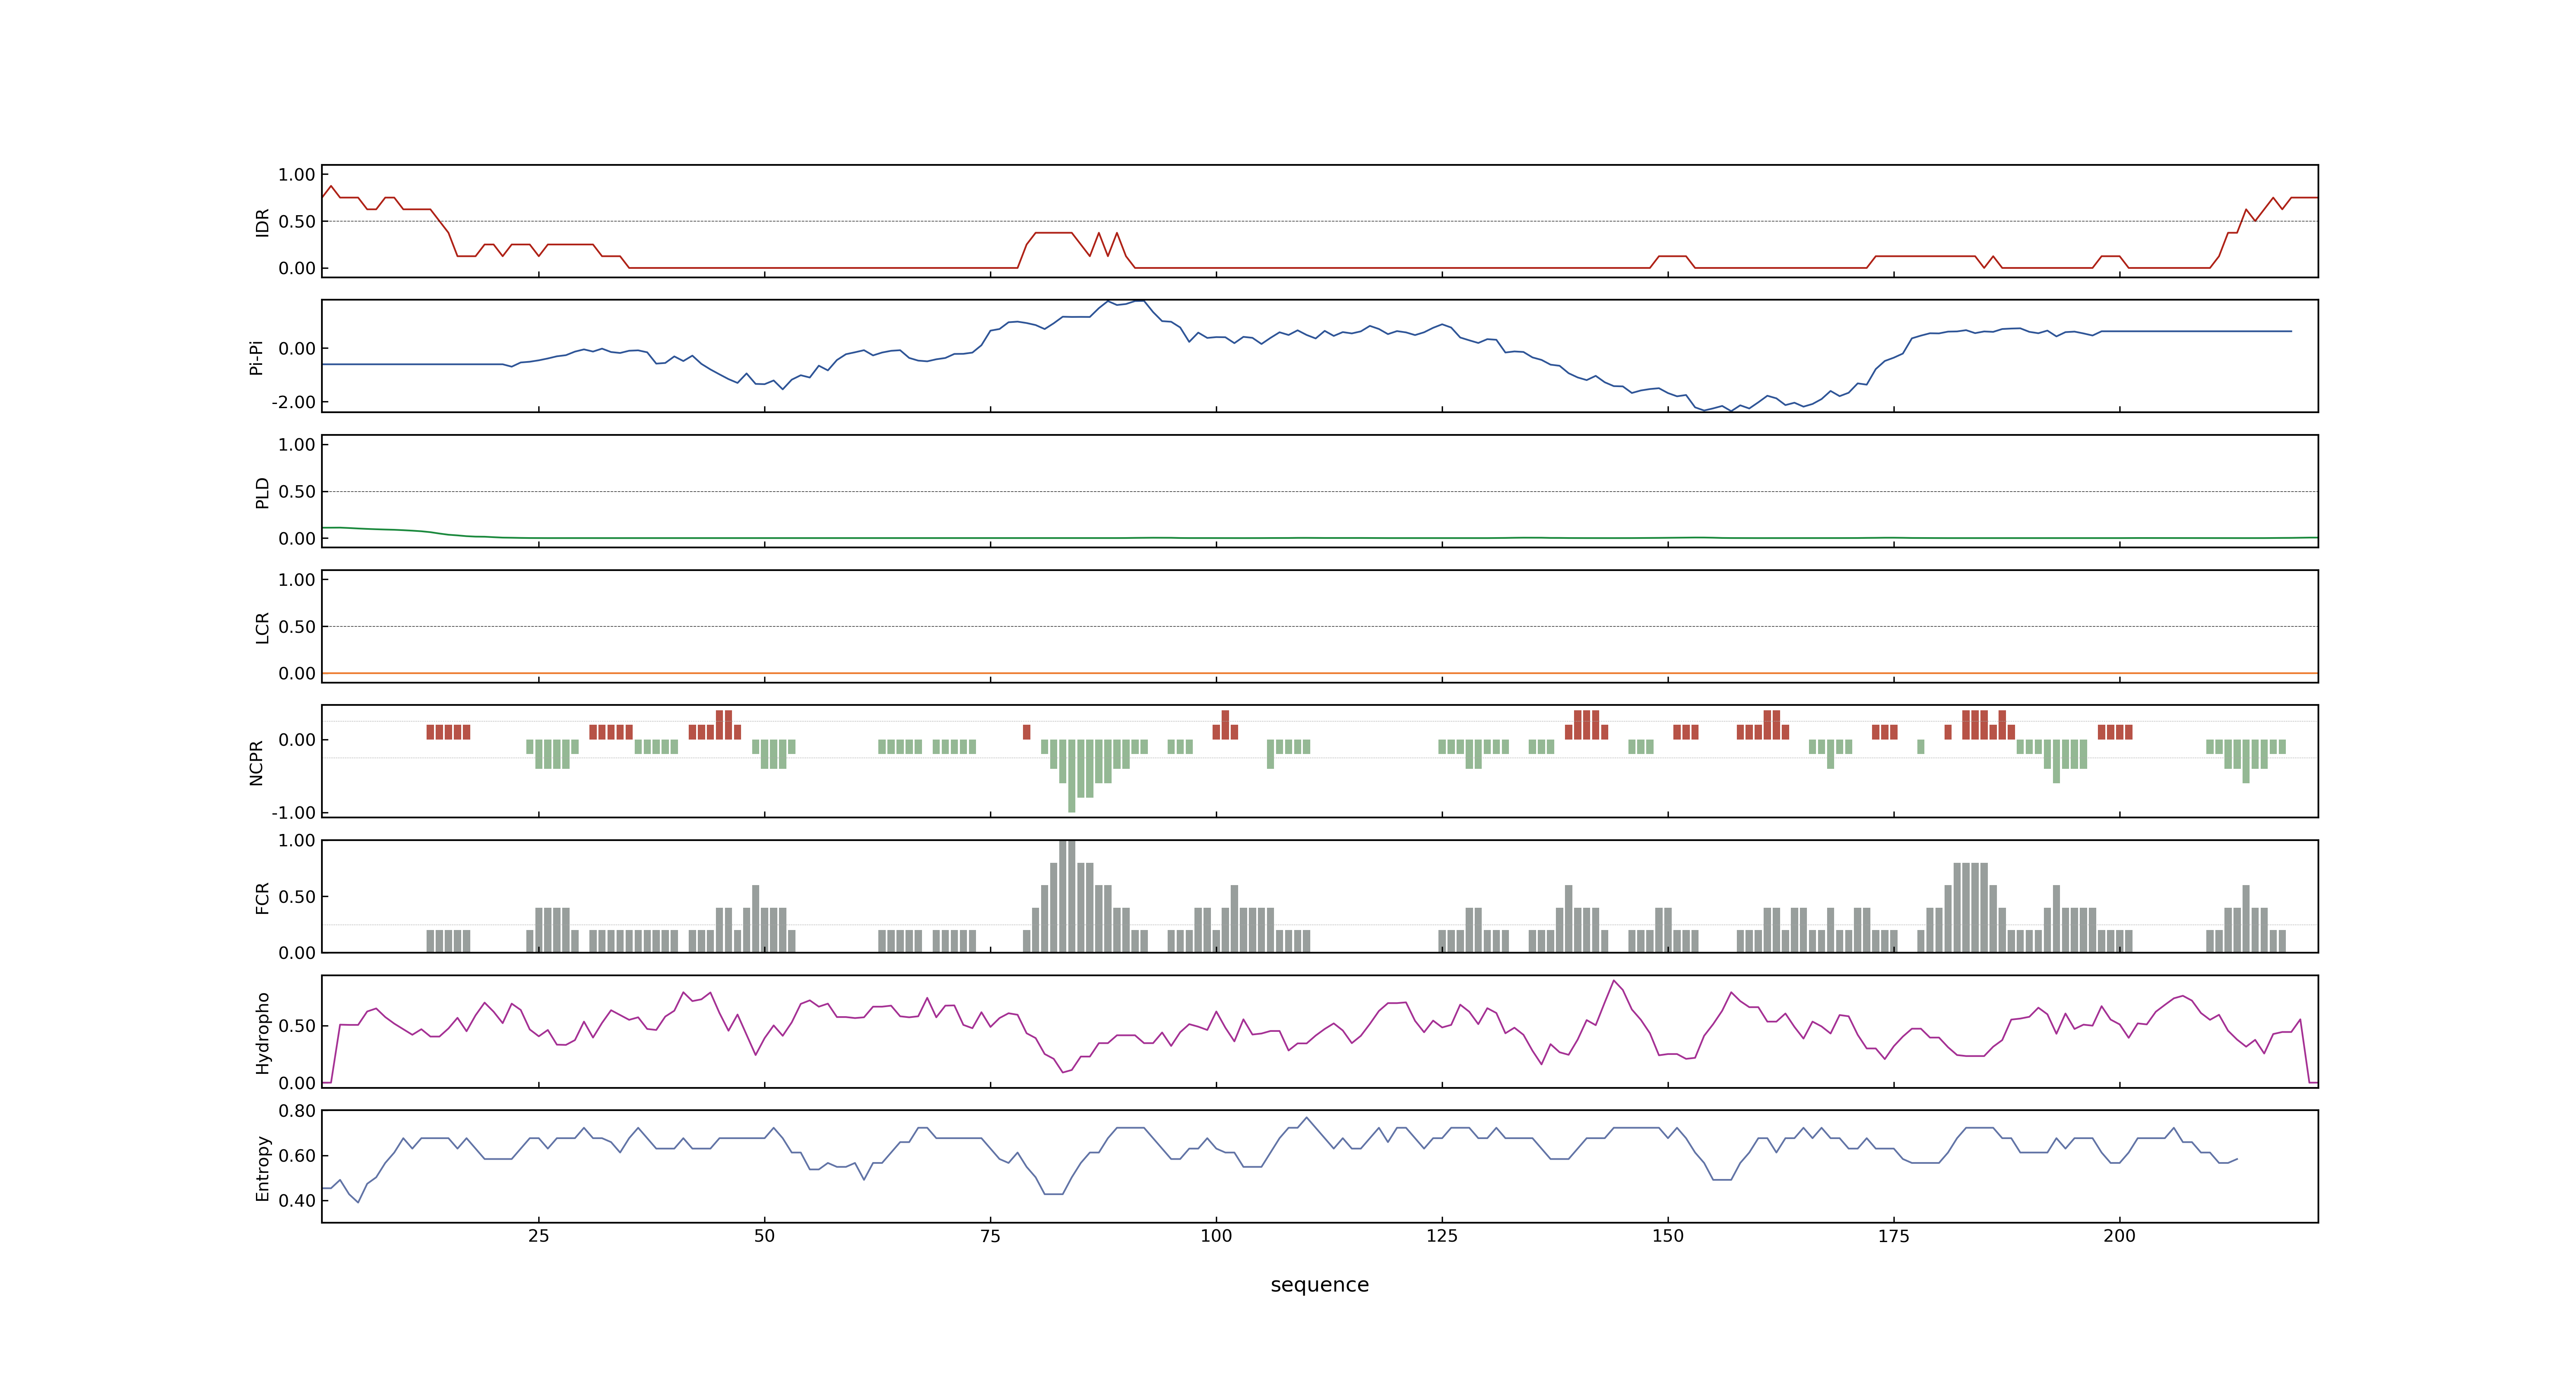Click the 1.00 tick on PLD axis

tap(297, 444)
